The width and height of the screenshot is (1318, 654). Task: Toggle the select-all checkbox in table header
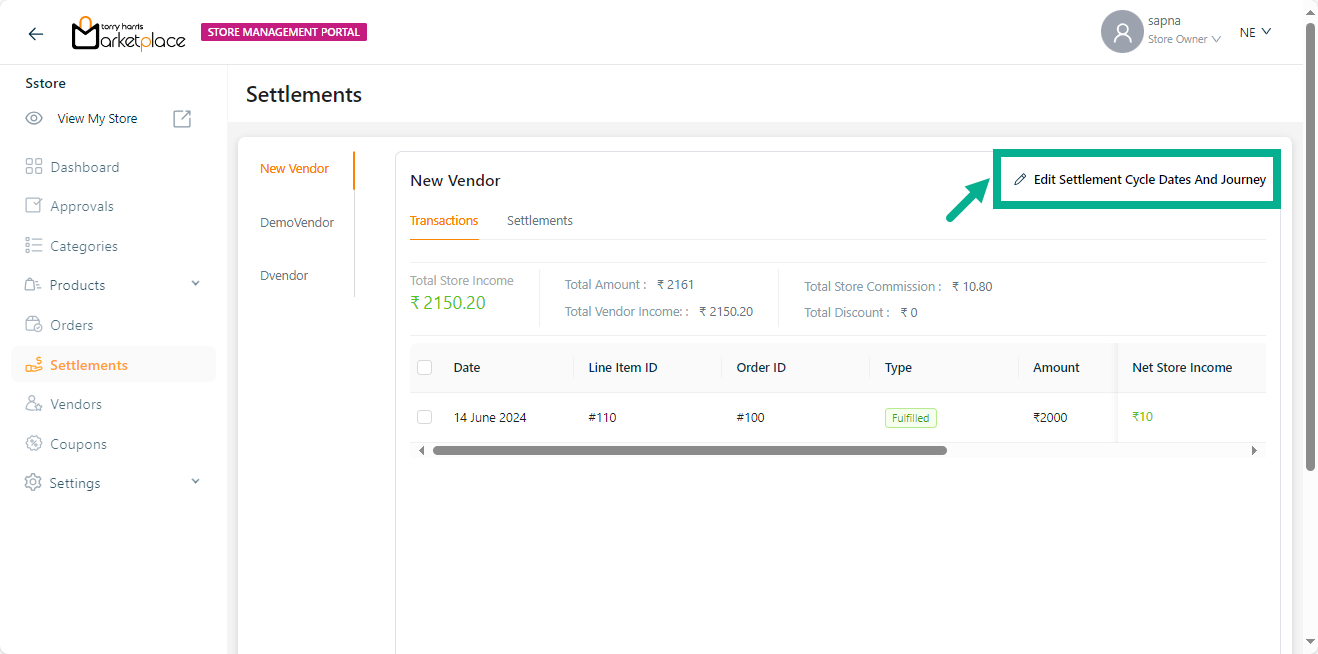[425, 368]
